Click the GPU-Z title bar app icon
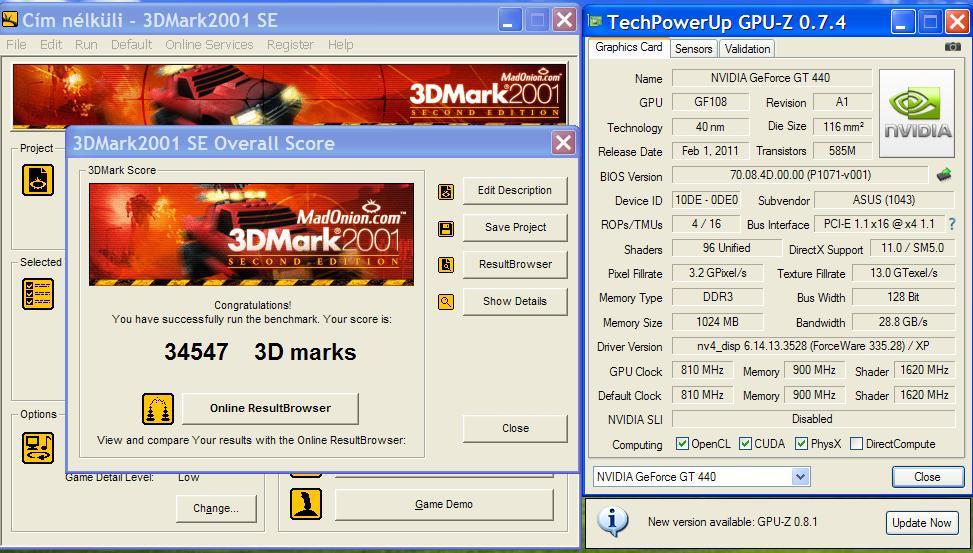Screen dimensions: 973x553 click(x=595, y=21)
